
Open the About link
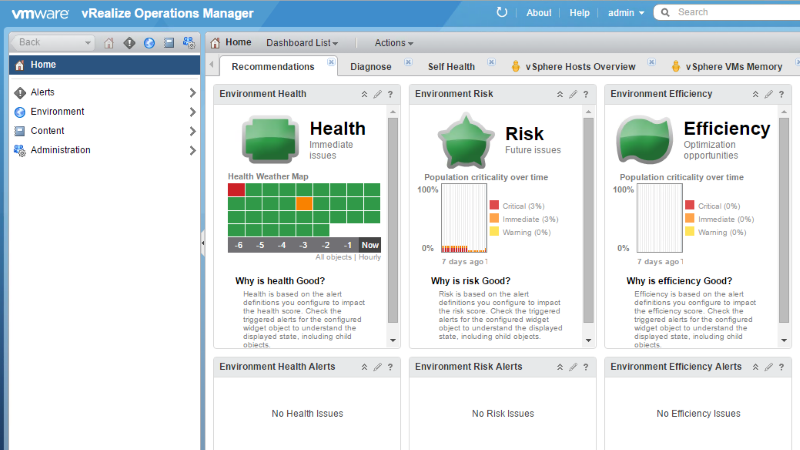click(x=539, y=13)
